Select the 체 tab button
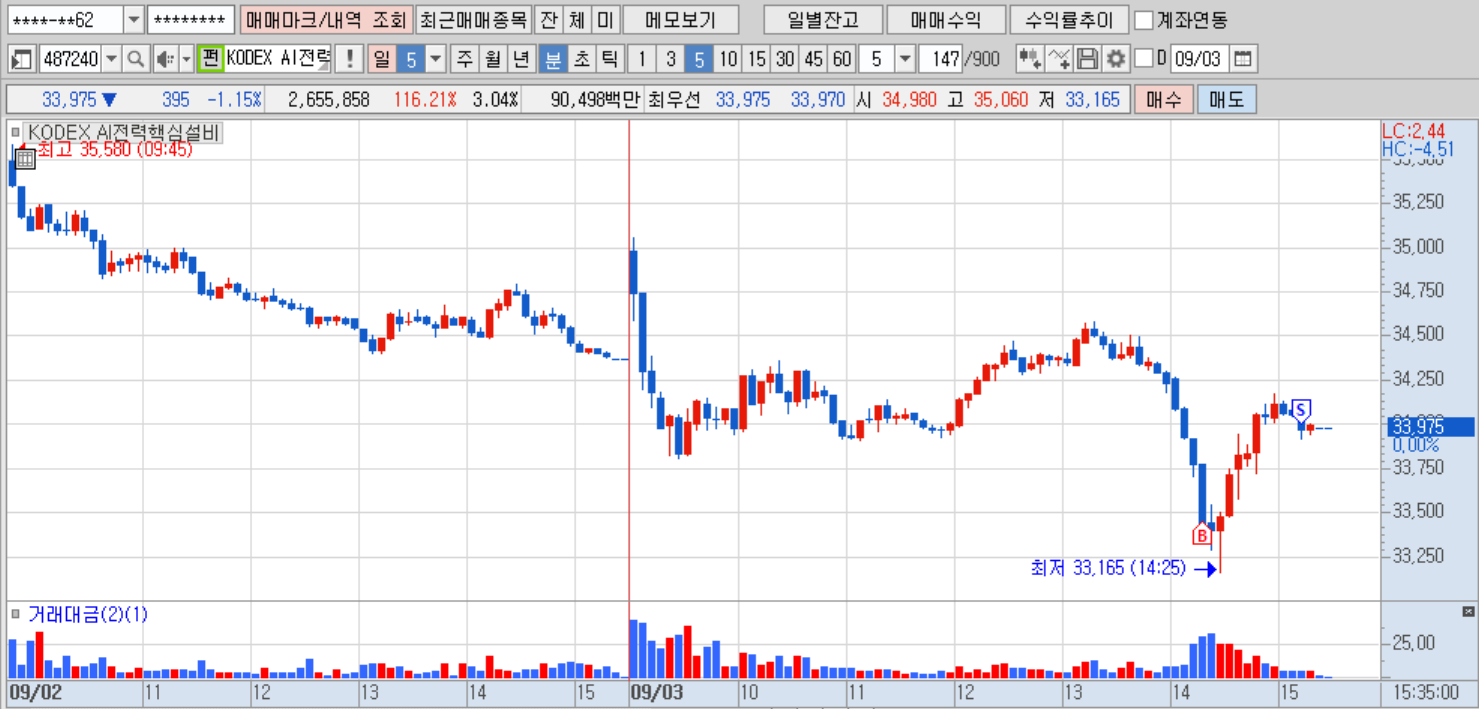Viewport: 1479px width, 709px height. pos(577,20)
